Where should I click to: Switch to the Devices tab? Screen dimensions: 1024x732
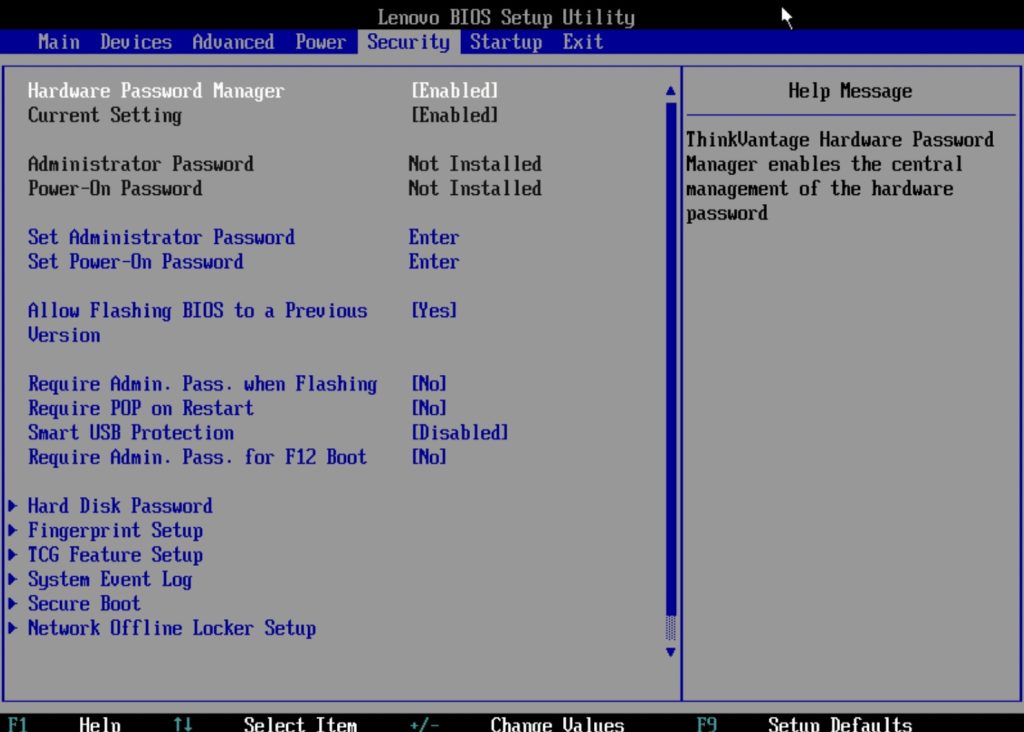136,42
